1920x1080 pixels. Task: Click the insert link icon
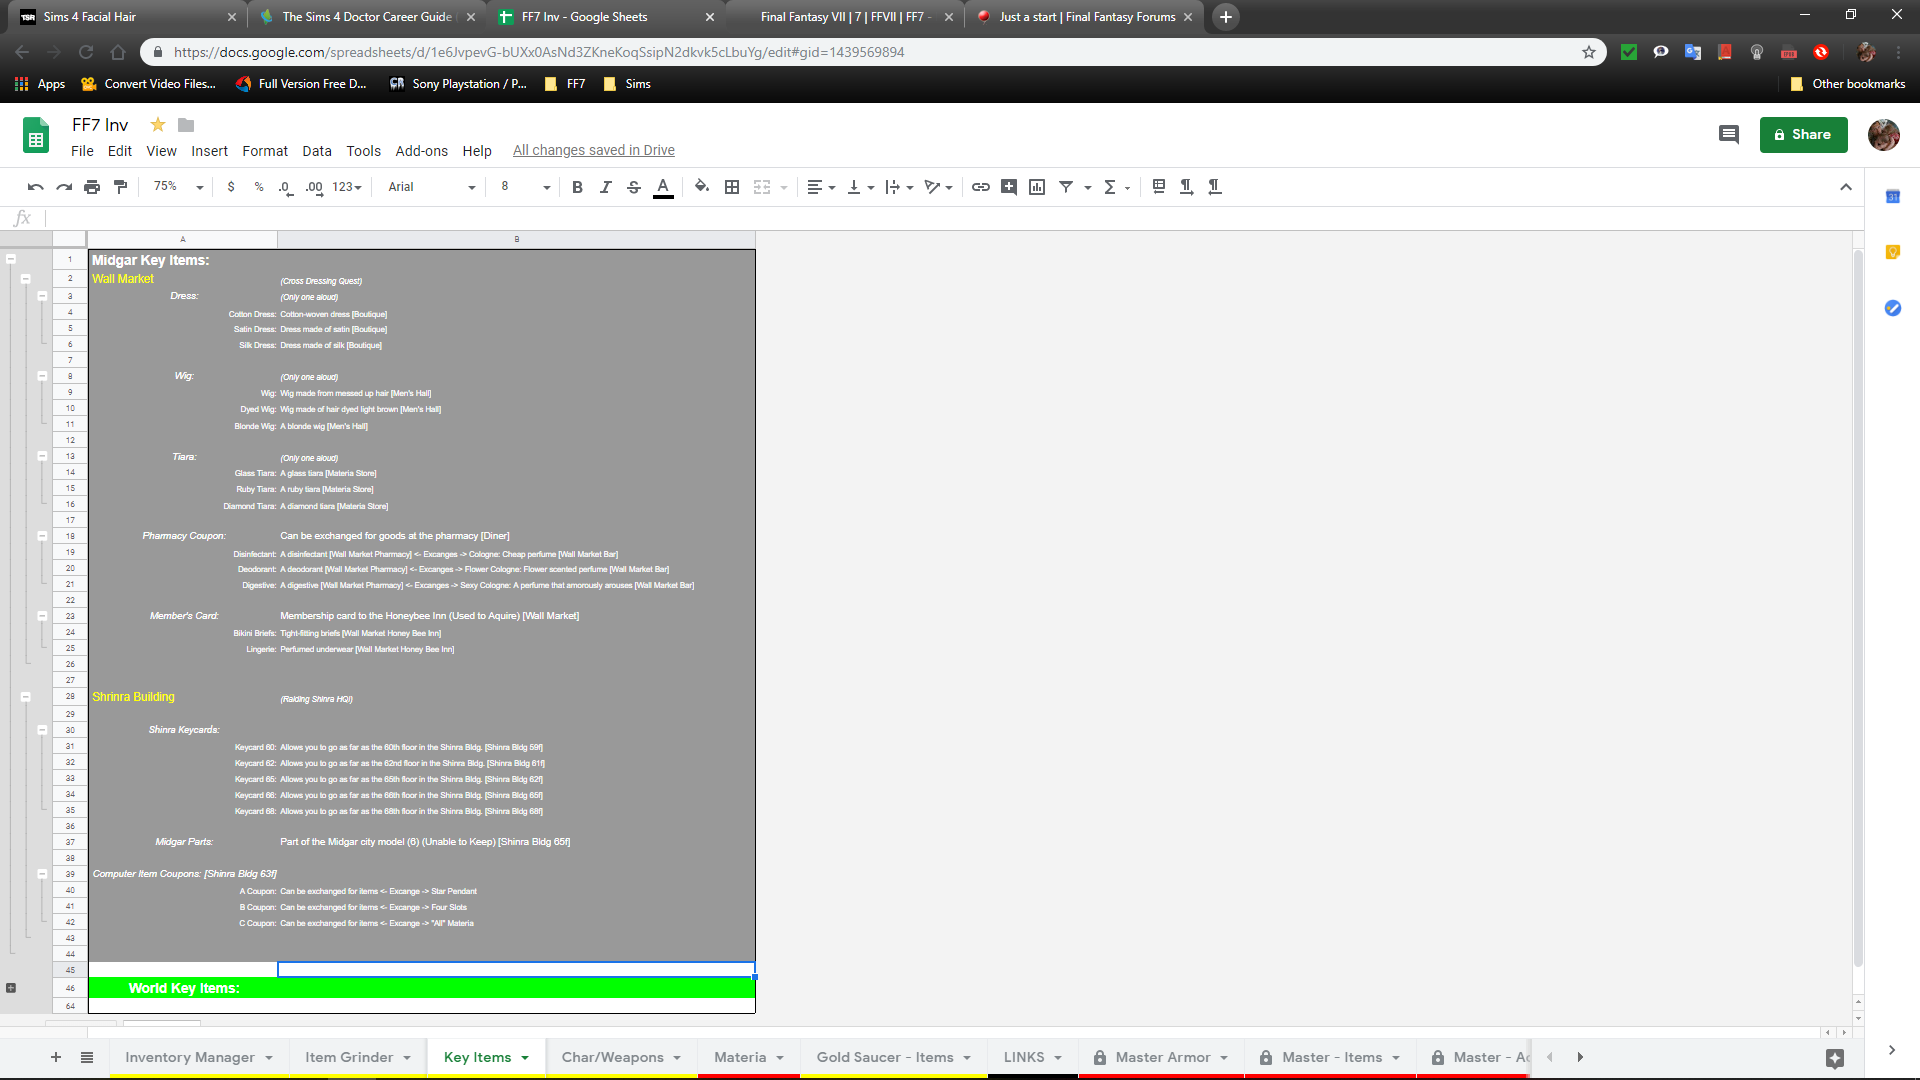pyautogui.click(x=981, y=187)
